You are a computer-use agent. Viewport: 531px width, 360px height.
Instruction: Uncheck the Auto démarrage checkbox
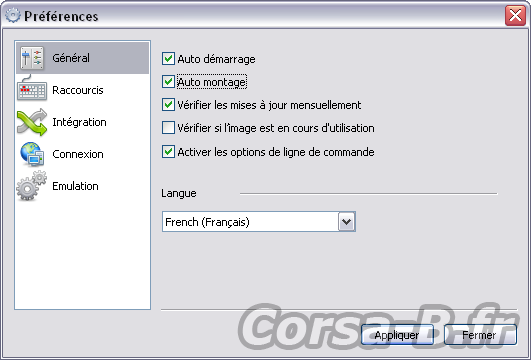168,59
